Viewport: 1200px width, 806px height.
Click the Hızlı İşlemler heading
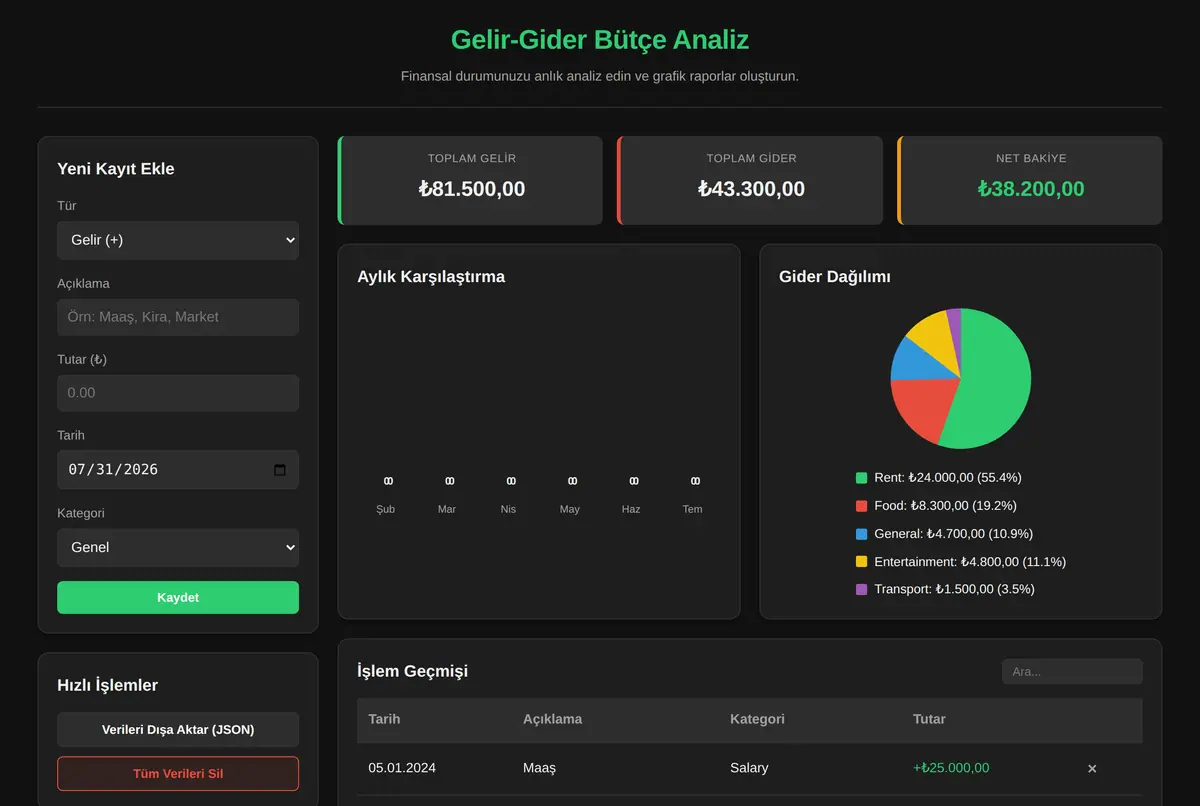(108, 685)
